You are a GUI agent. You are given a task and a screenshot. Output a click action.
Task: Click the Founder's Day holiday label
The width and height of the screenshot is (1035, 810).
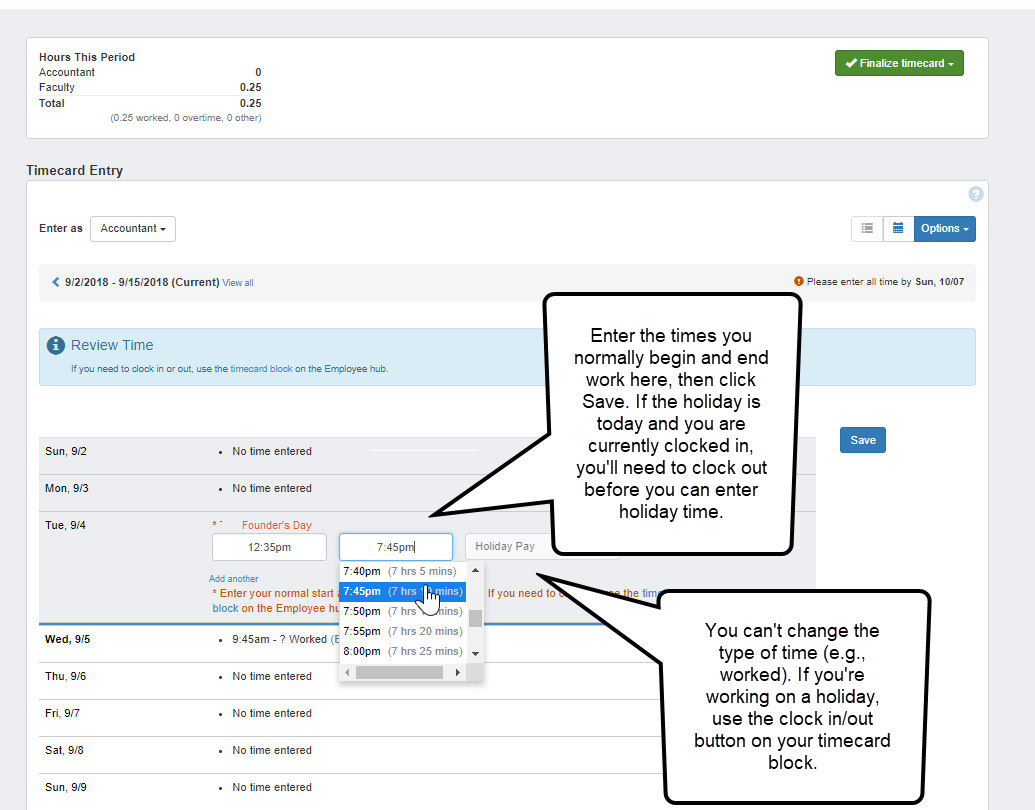[x=277, y=525]
